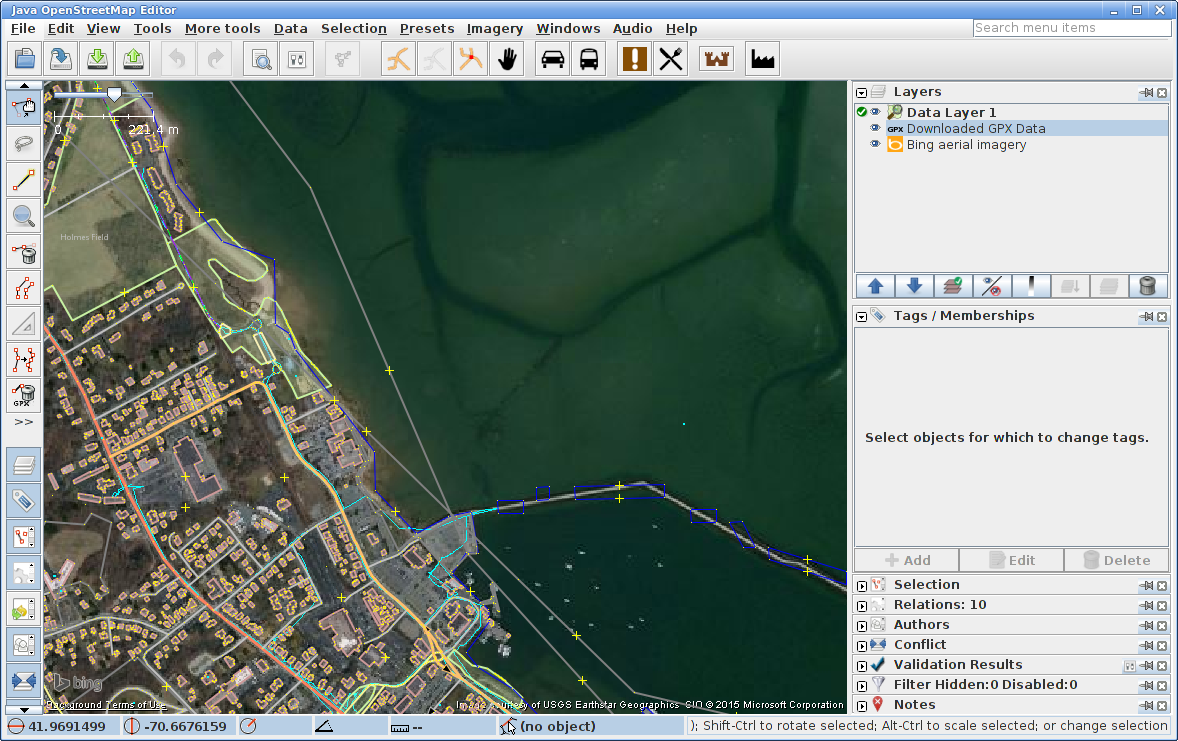The height and width of the screenshot is (741, 1178).
Task: Toggle visibility of Bing aerial imagery layer
Action: [x=875, y=145]
